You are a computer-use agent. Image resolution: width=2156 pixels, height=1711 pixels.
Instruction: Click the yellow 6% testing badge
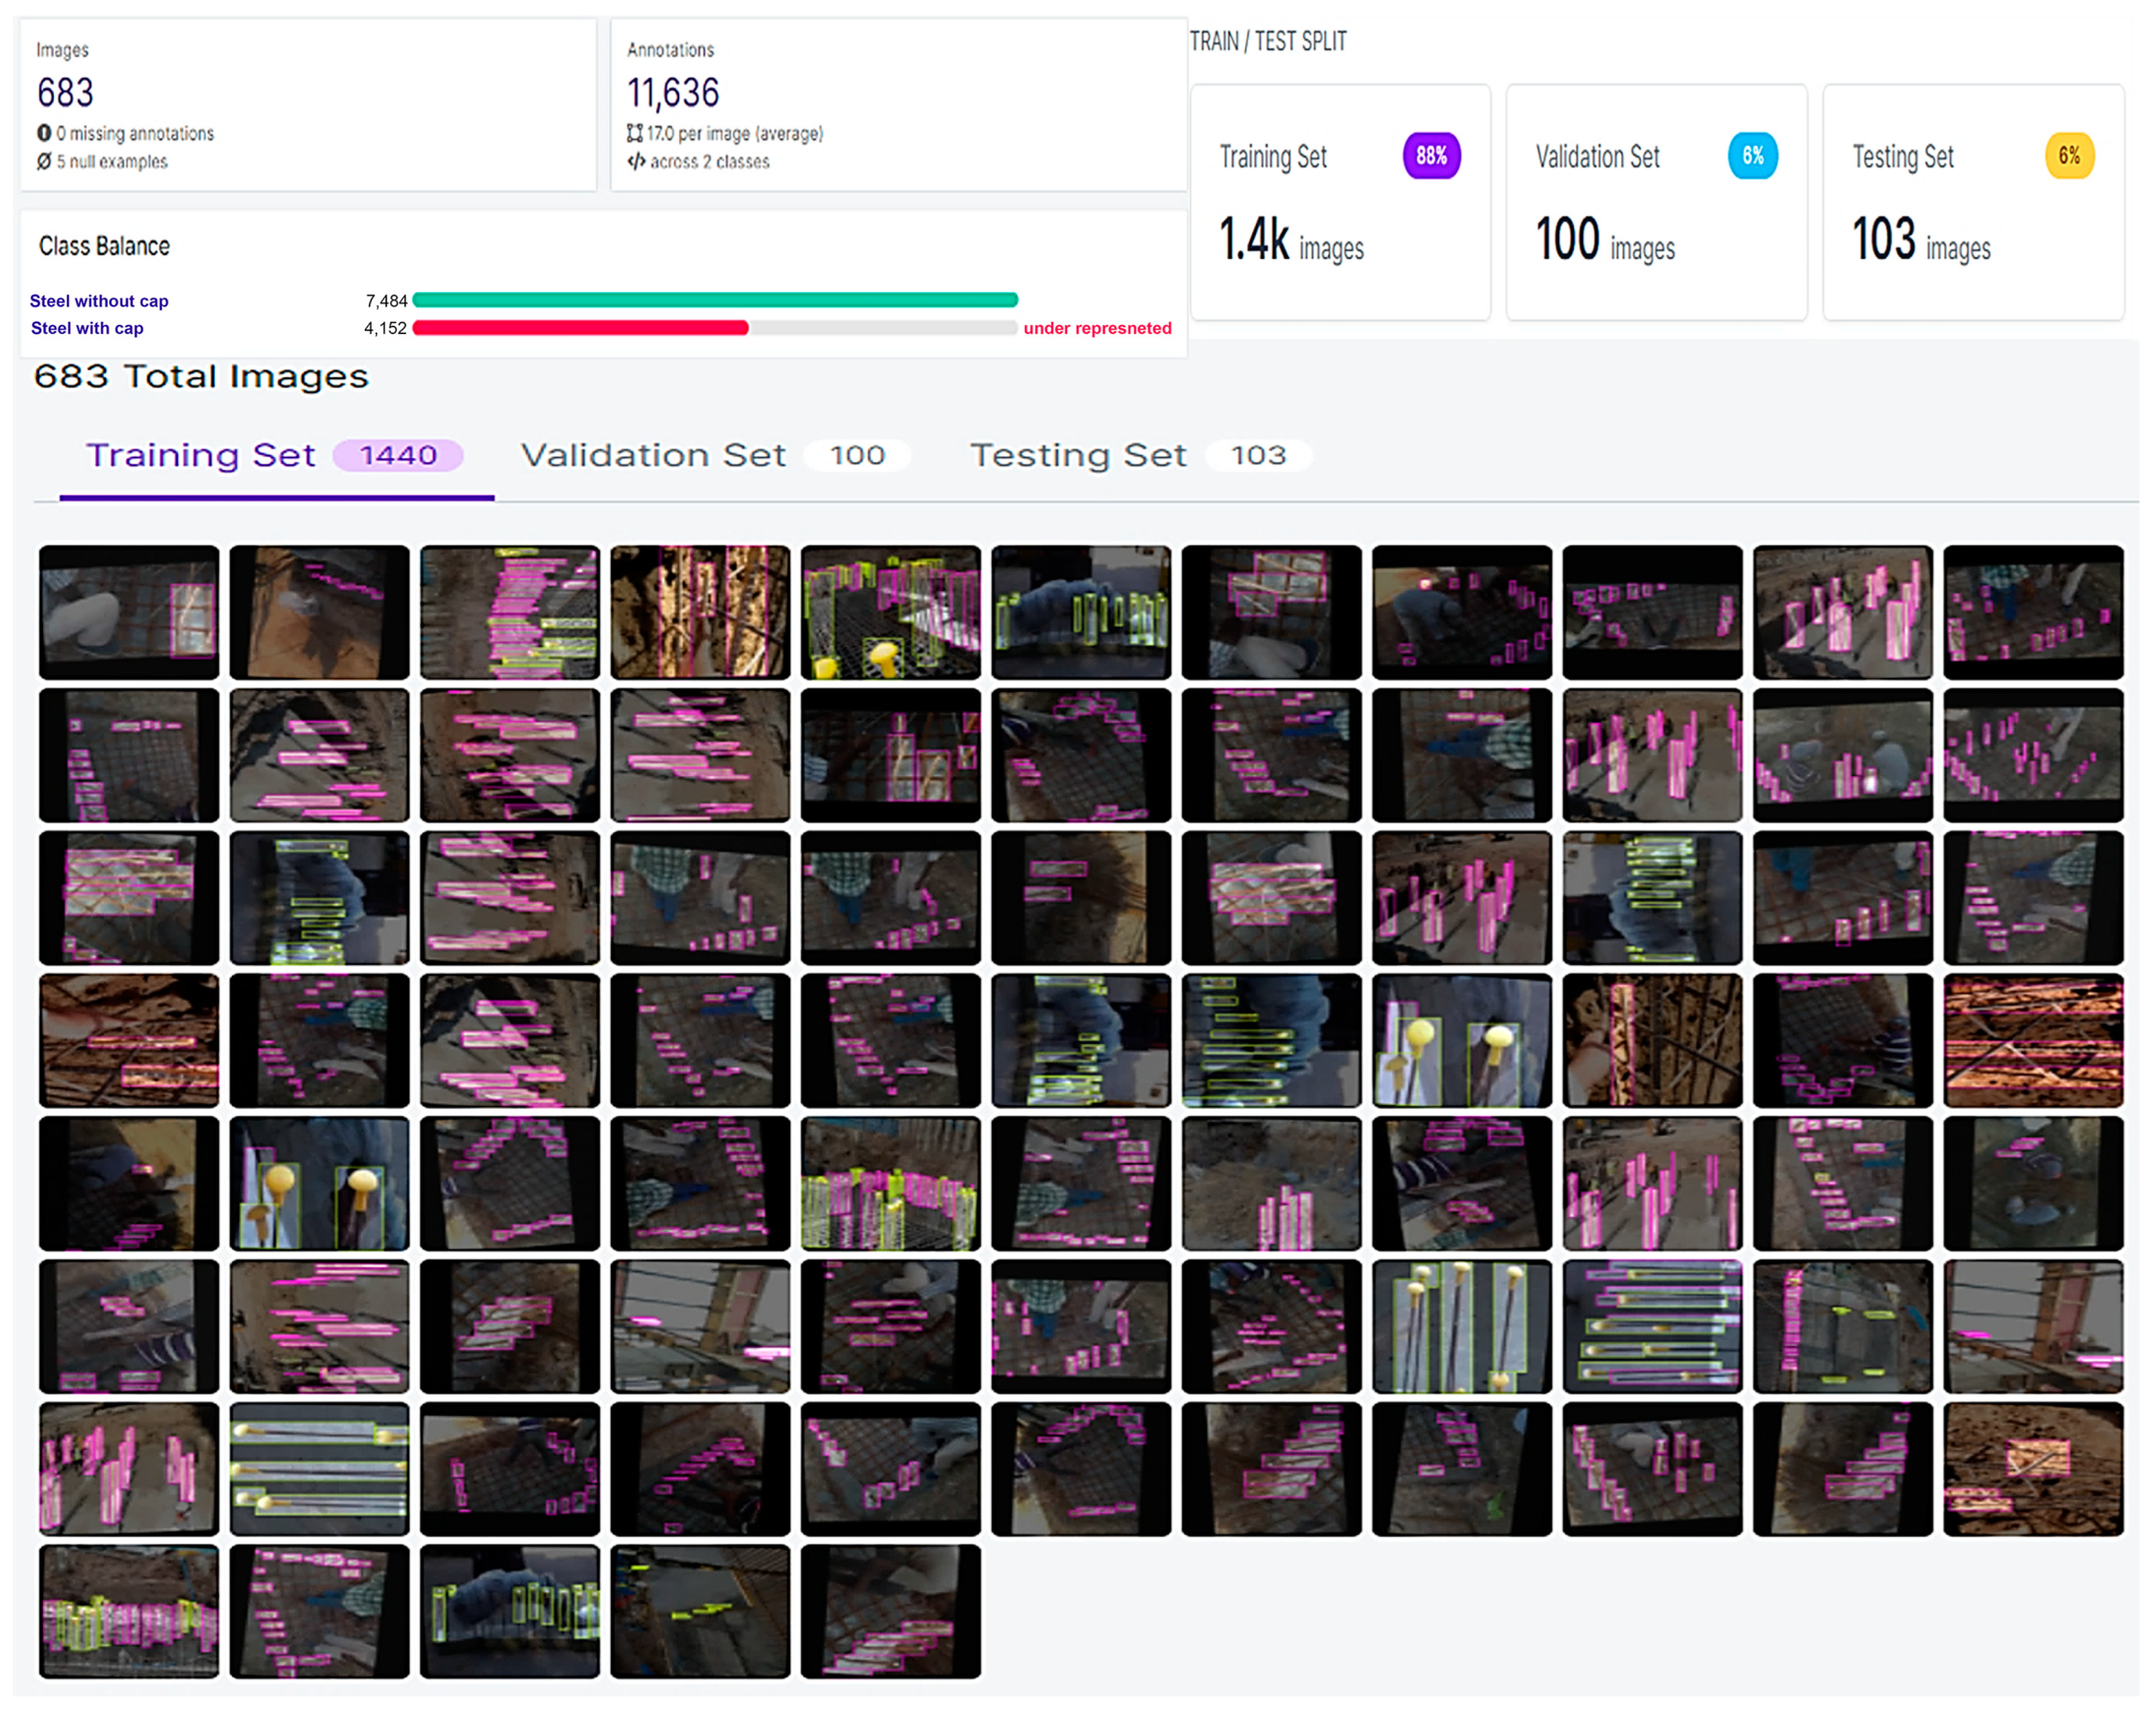(x=2069, y=156)
